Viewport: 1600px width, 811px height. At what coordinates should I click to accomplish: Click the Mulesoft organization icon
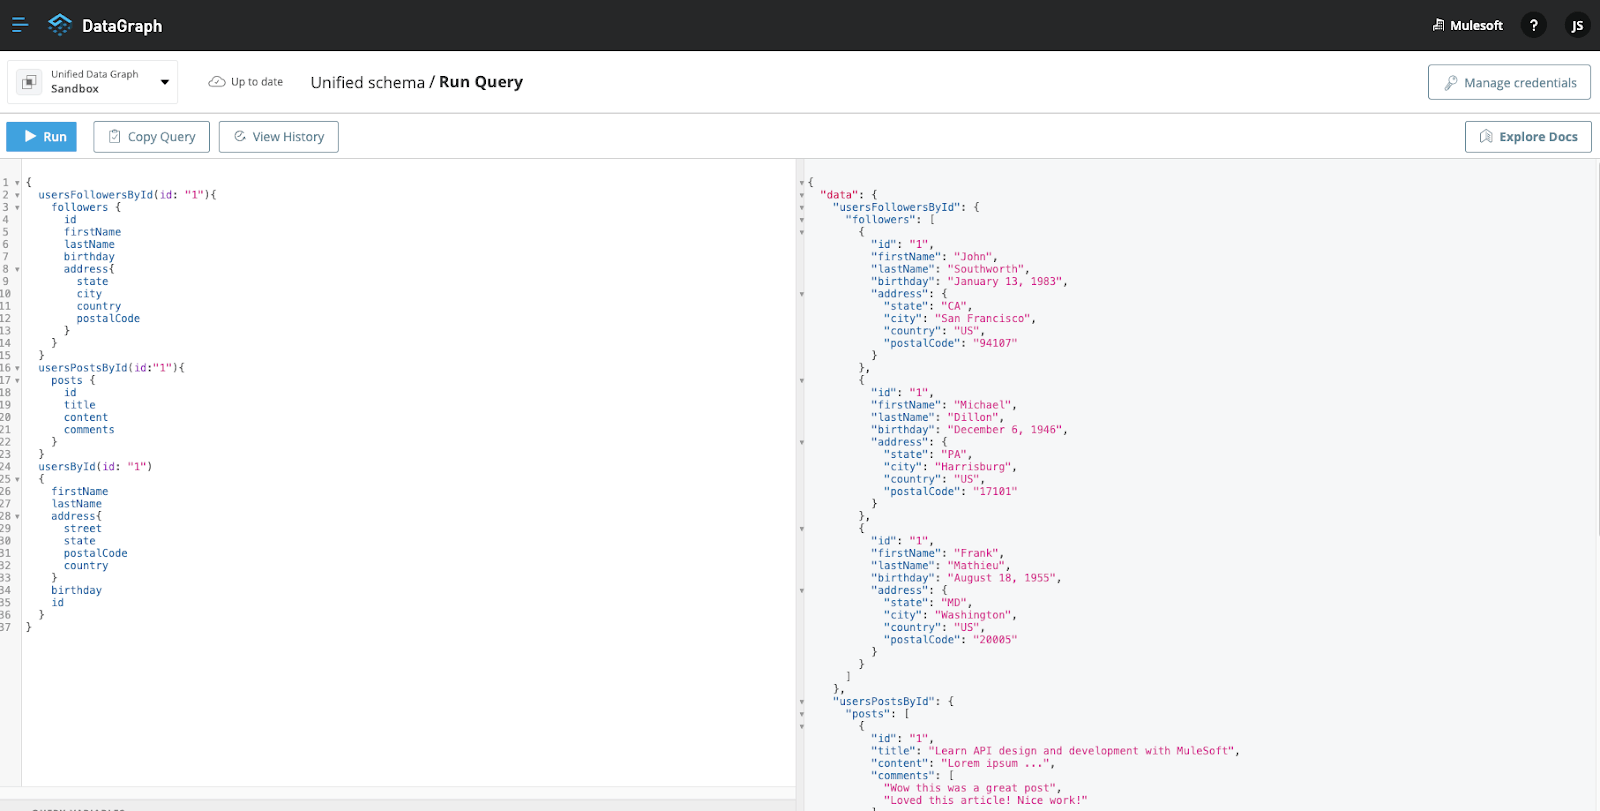[1439, 25]
